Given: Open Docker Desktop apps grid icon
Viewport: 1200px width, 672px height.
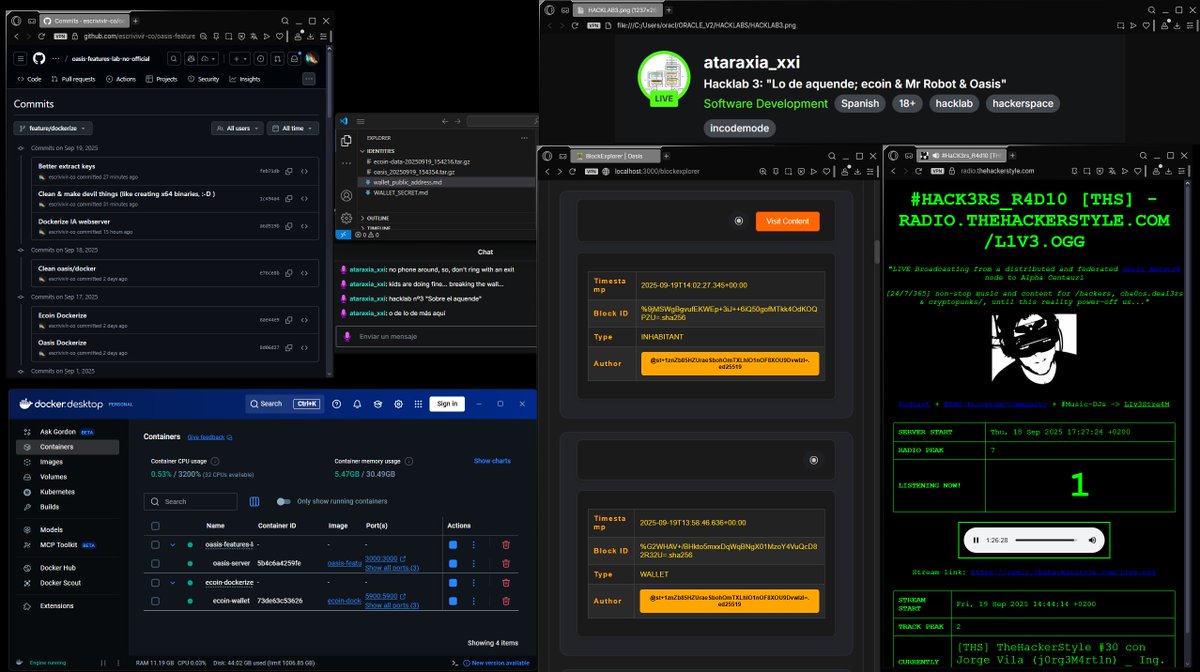Looking at the screenshot, I should [418, 404].
